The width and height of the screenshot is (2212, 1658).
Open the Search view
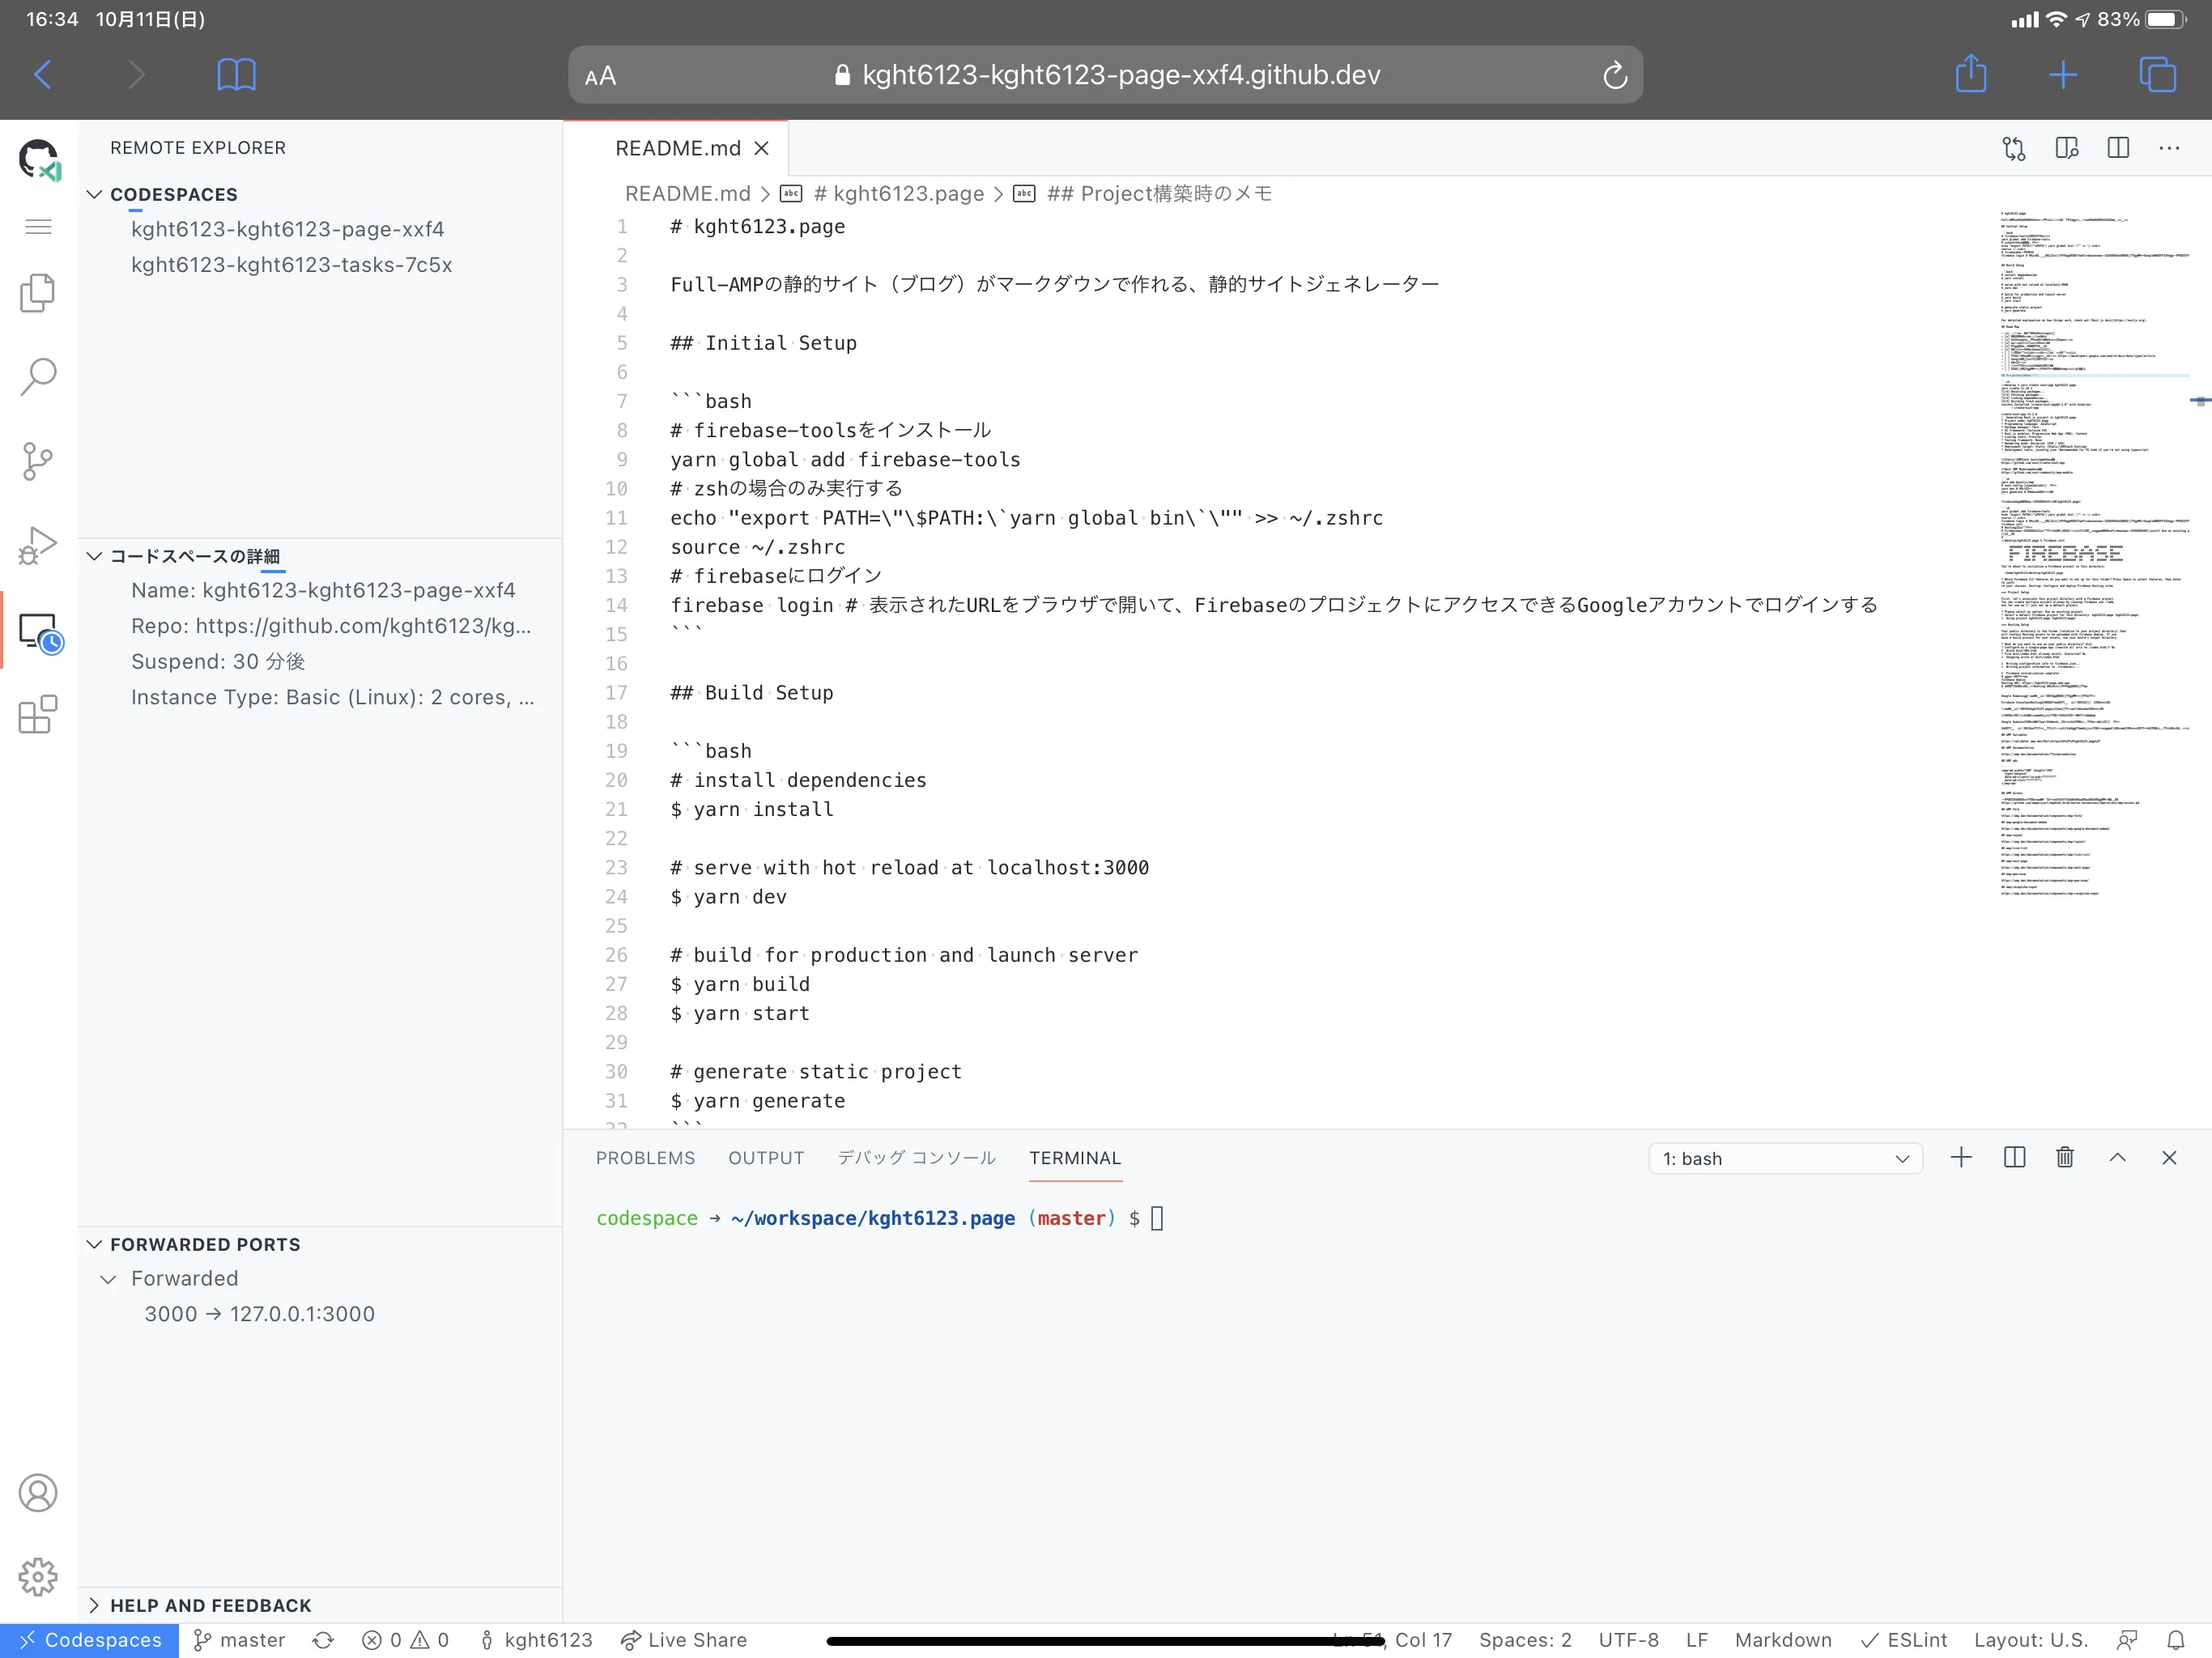(x=39, y=377)
